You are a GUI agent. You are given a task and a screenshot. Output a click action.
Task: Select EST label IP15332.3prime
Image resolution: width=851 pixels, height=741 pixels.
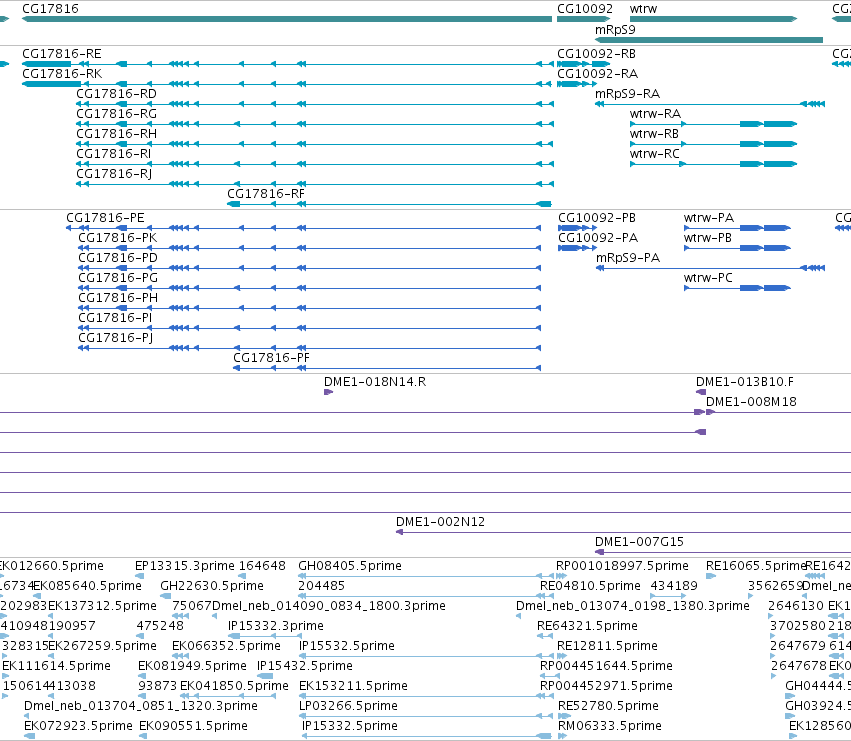276,626
